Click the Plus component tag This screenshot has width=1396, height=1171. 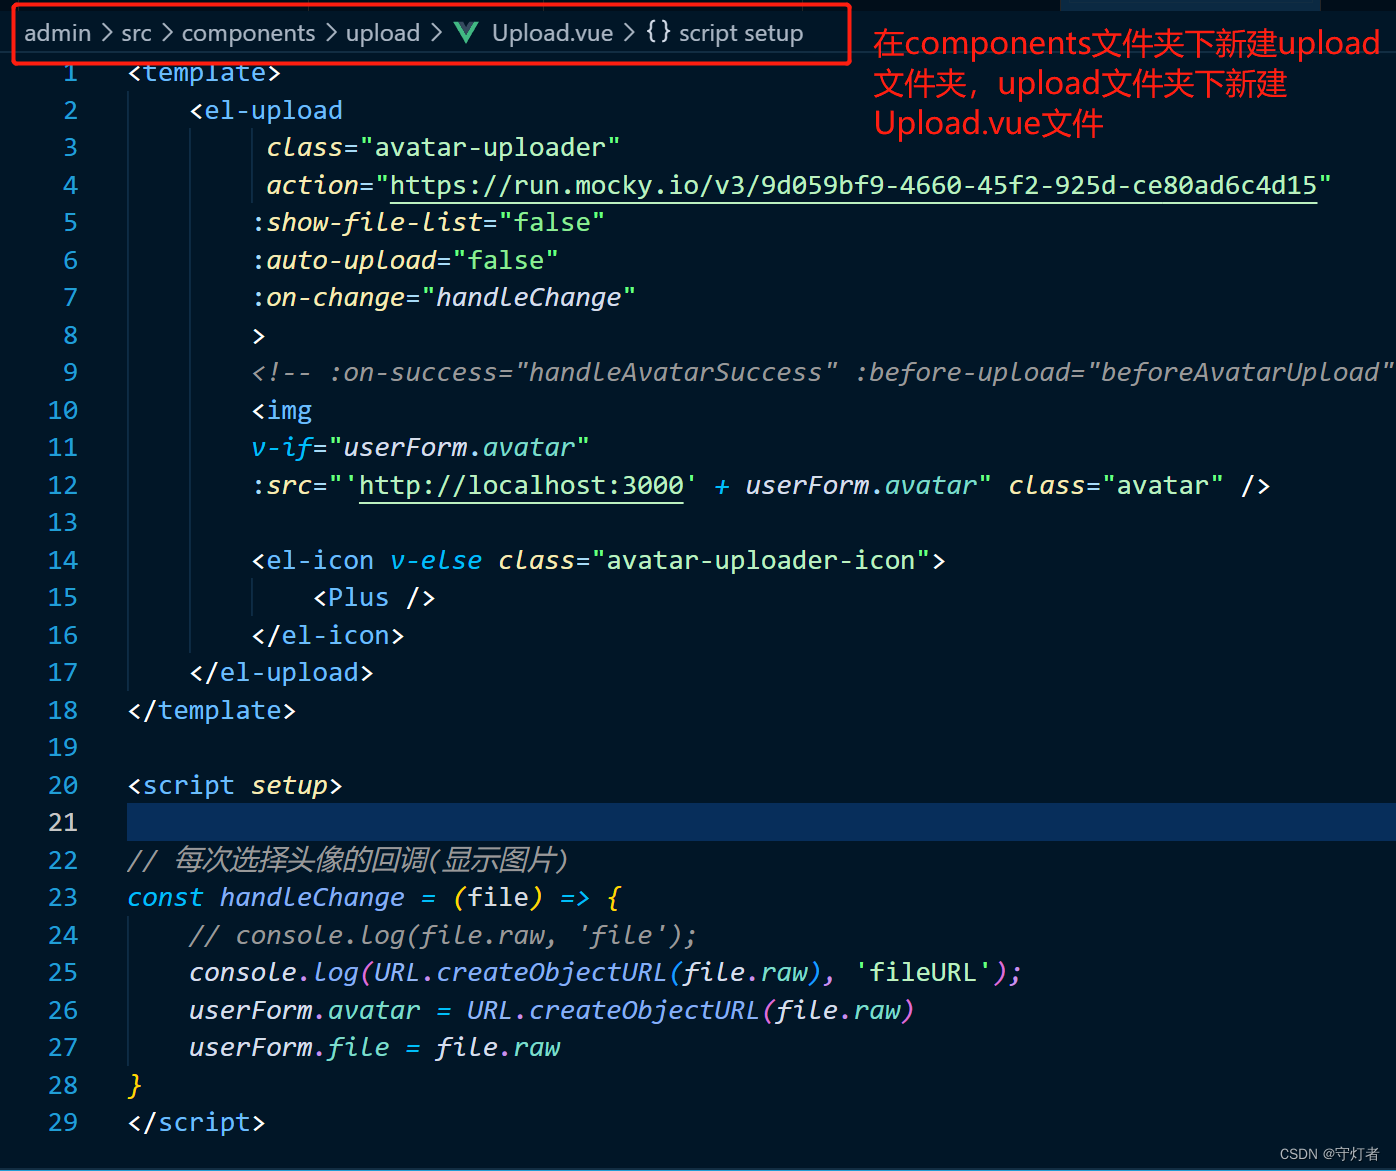(x=374, y=597)
